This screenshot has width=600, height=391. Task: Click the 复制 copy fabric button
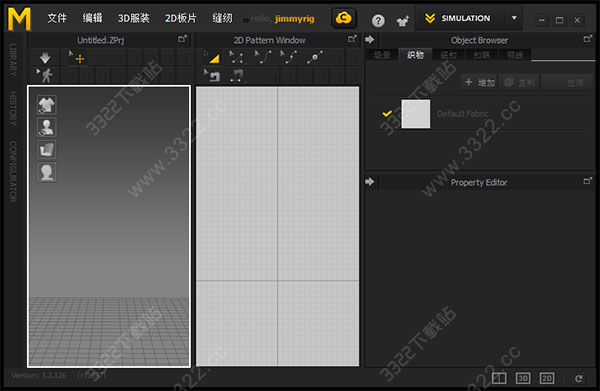coord(519,82)
